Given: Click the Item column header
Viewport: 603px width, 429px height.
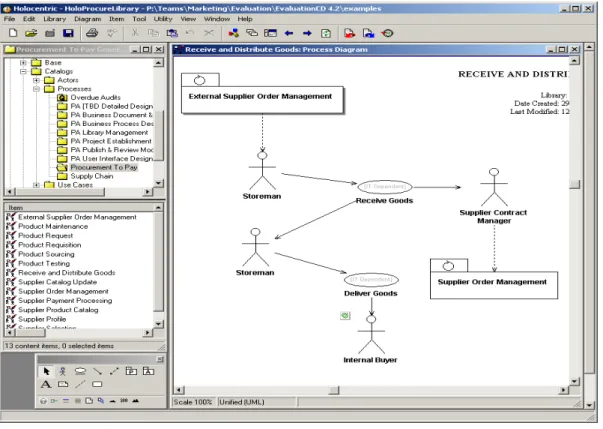Looking at the screenshot, I should [x=79, y=208].
